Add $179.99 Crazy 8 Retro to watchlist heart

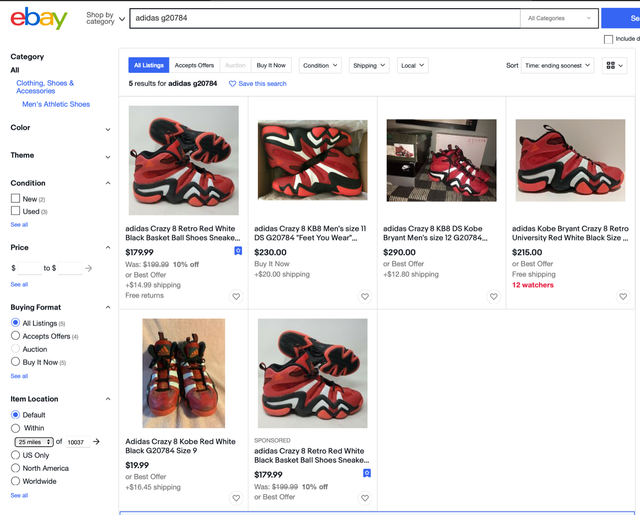coord(236,296)
